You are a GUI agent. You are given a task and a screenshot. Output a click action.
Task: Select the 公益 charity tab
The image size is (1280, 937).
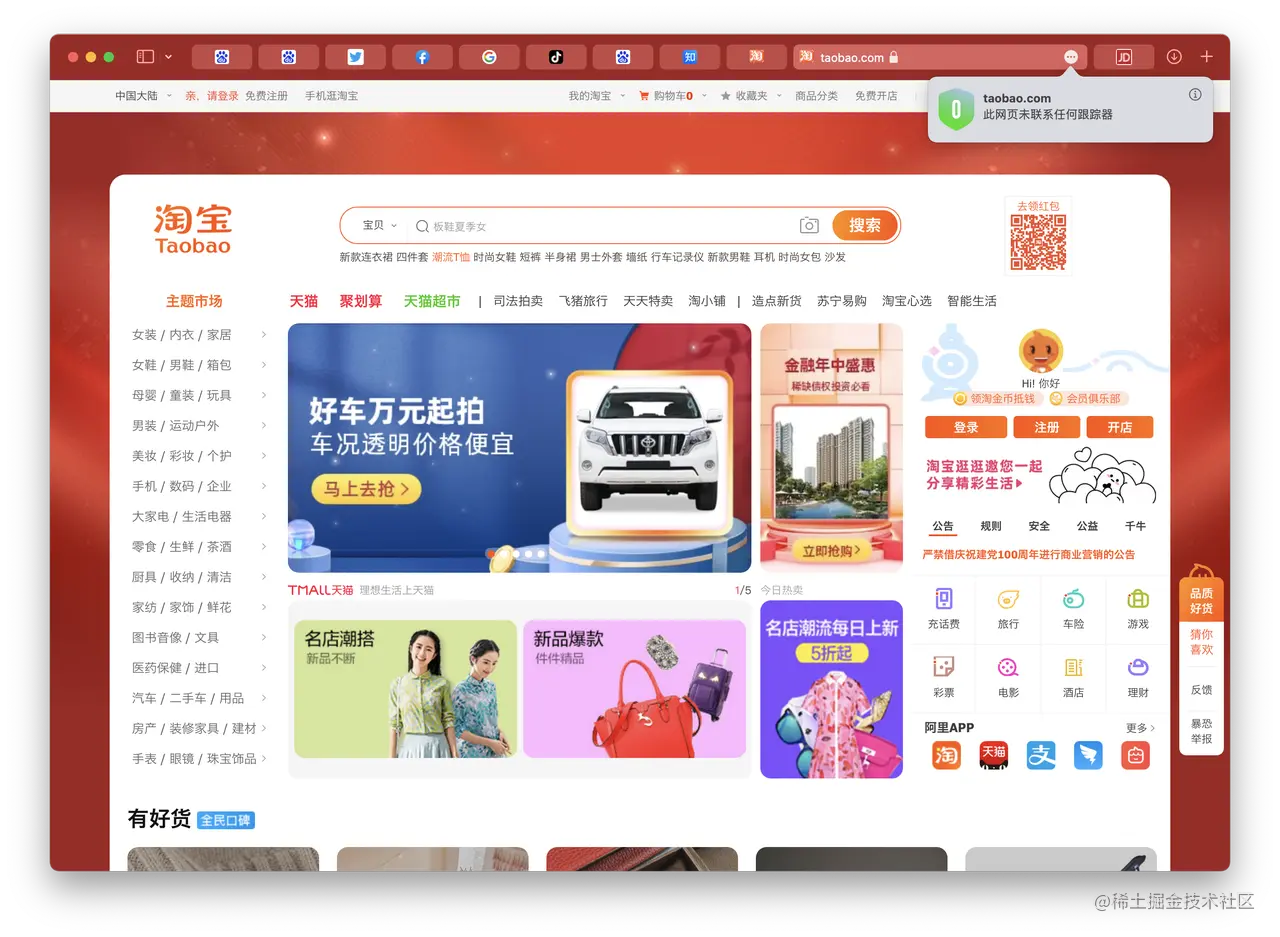[x=1087, y=526]
